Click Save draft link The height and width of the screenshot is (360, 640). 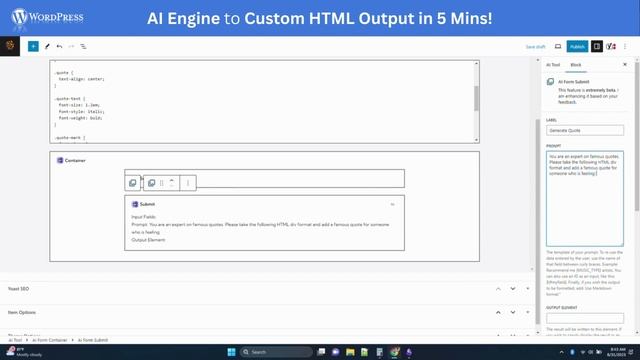click(535, 47)
